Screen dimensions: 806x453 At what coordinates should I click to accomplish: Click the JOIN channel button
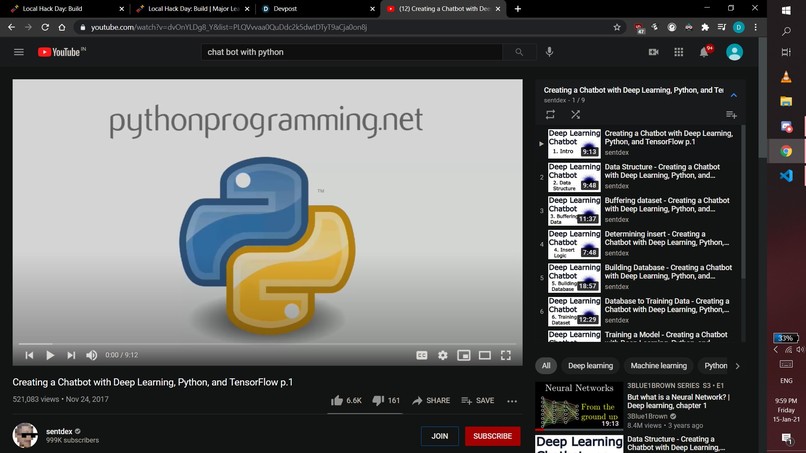(x=439, y=436)
